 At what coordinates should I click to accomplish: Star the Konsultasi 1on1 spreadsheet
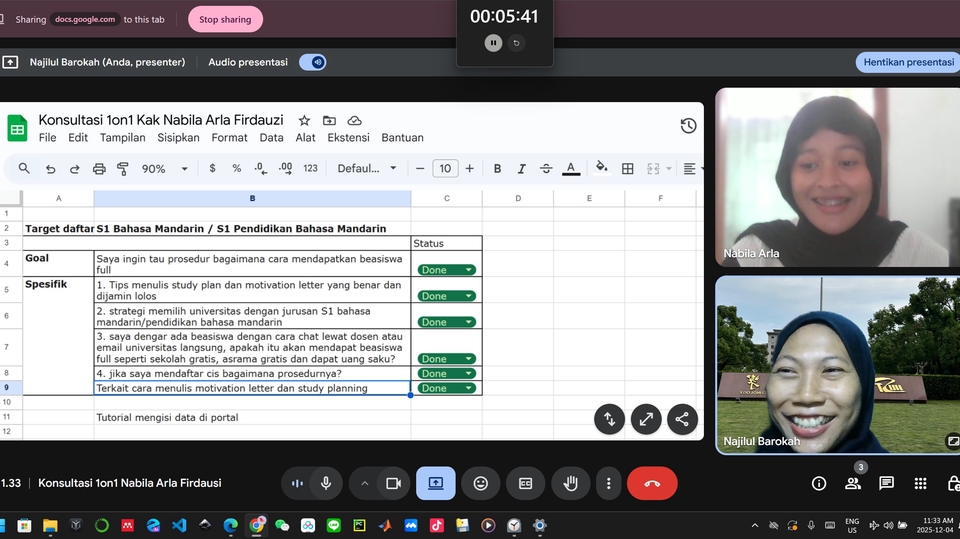tap(305, 121)
